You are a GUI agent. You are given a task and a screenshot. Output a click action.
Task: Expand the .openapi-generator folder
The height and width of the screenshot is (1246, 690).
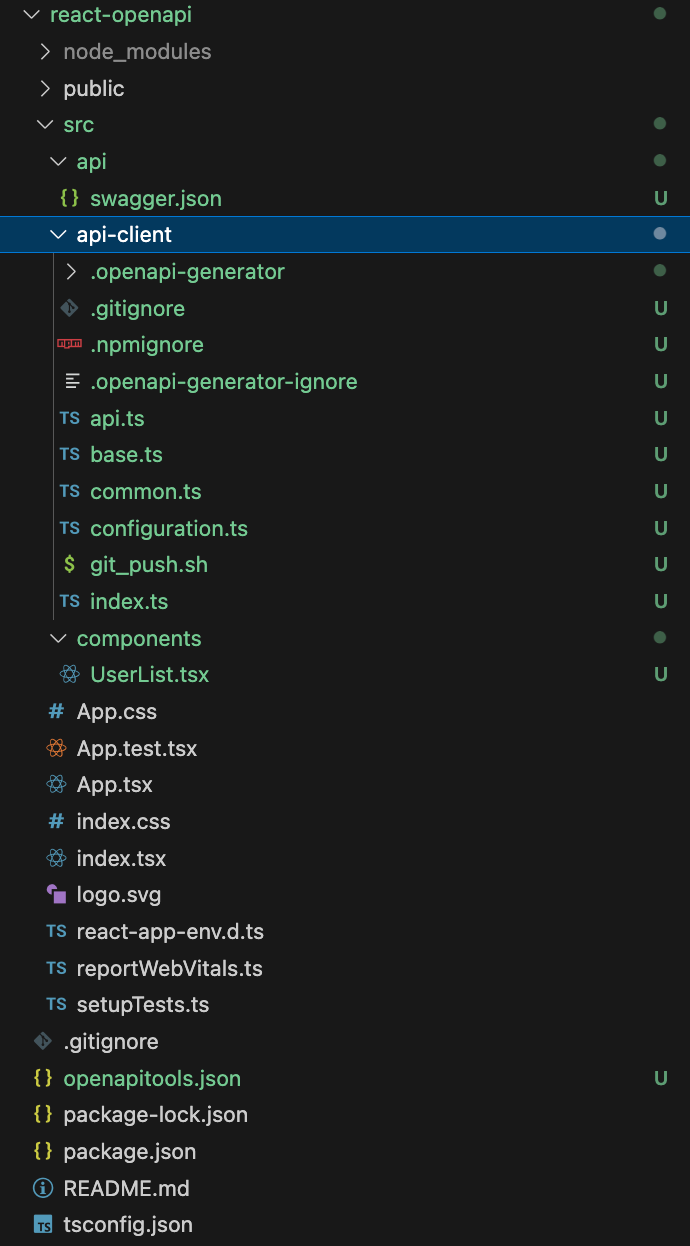[x=70, y=271]
